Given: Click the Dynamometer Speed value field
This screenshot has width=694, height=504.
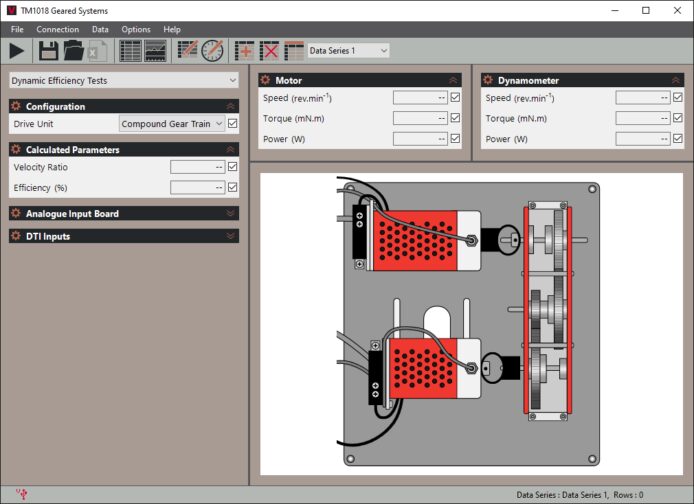Looking at the screenshot, I should click(643, 97).
